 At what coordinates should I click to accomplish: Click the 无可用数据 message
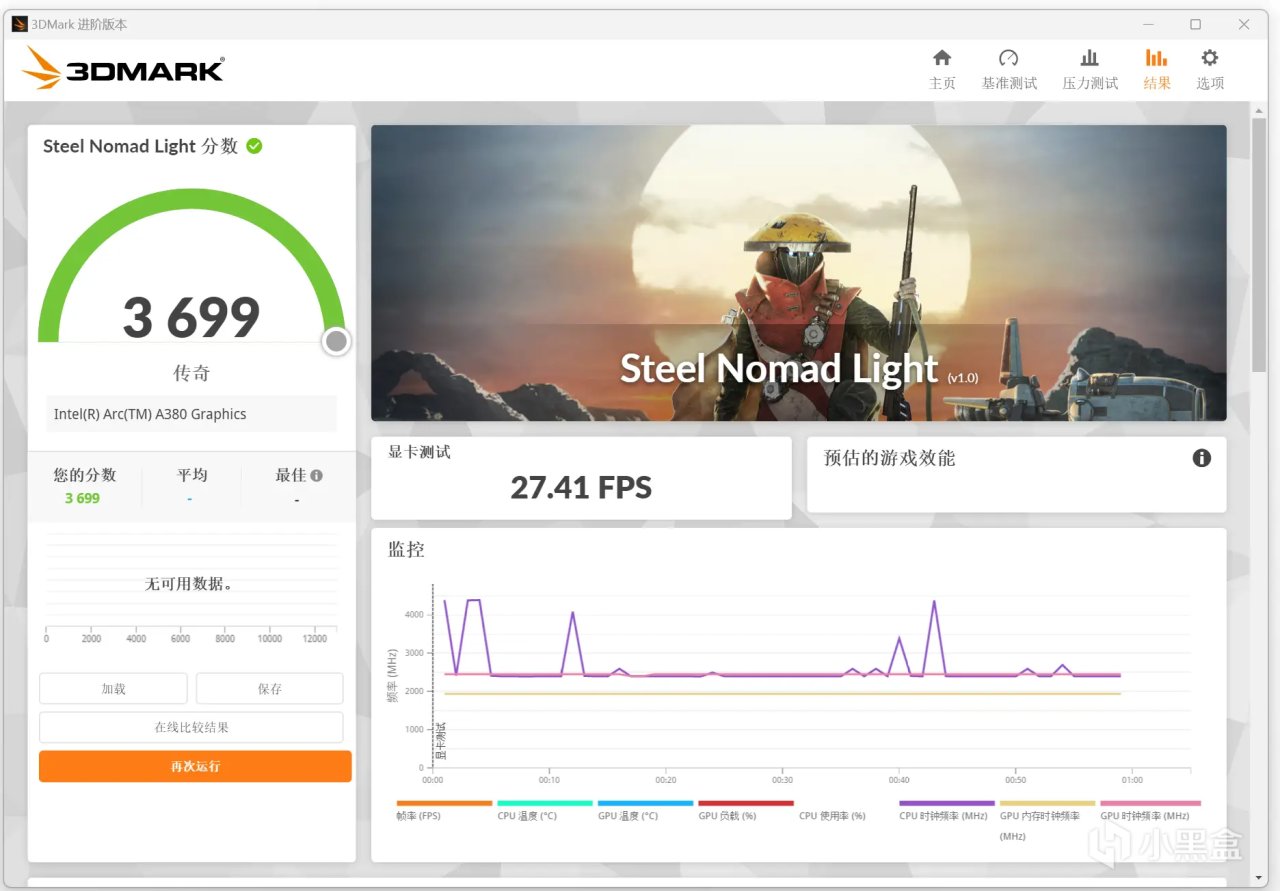pos(190,584)
